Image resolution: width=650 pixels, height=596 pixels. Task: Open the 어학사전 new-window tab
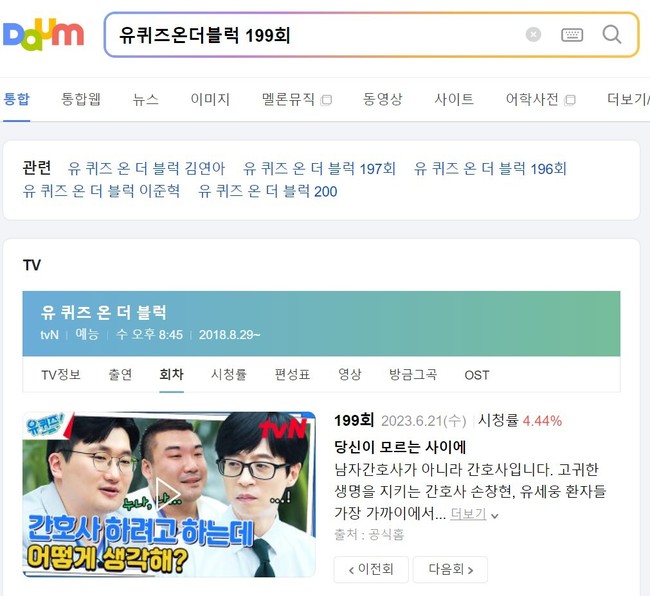point(540,99)
